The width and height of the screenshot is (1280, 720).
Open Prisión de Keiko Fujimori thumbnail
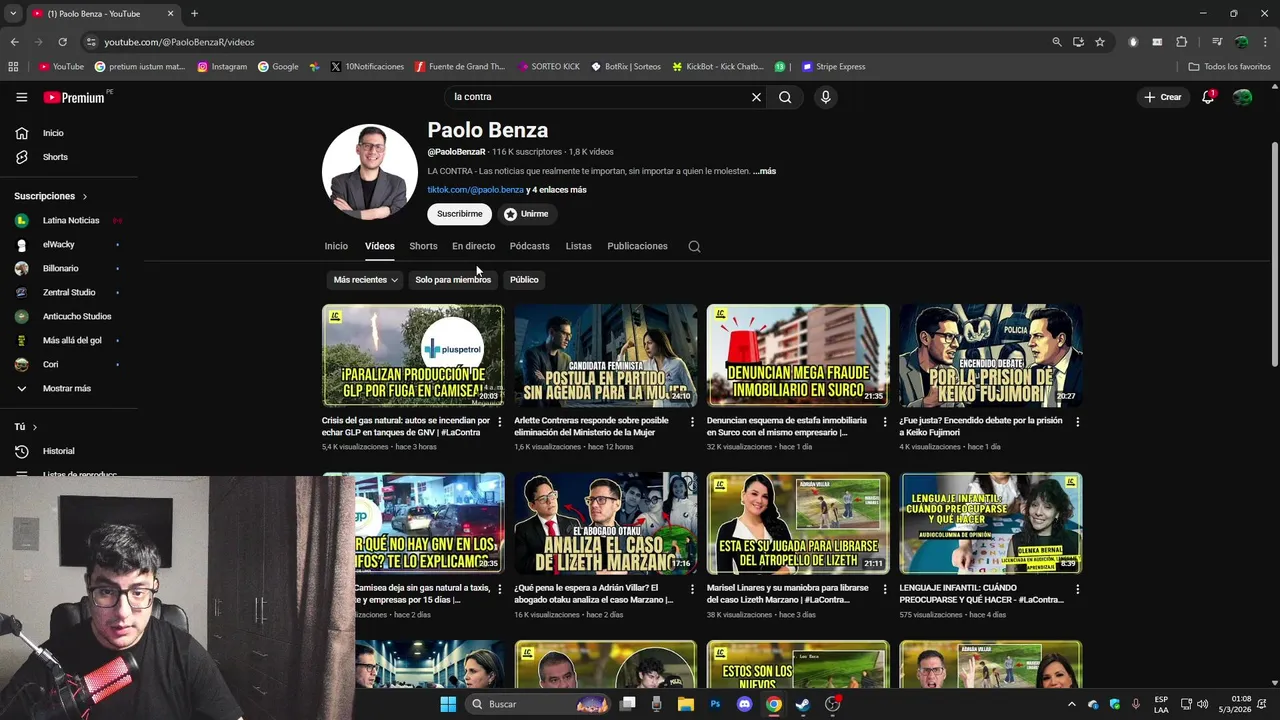990,355
